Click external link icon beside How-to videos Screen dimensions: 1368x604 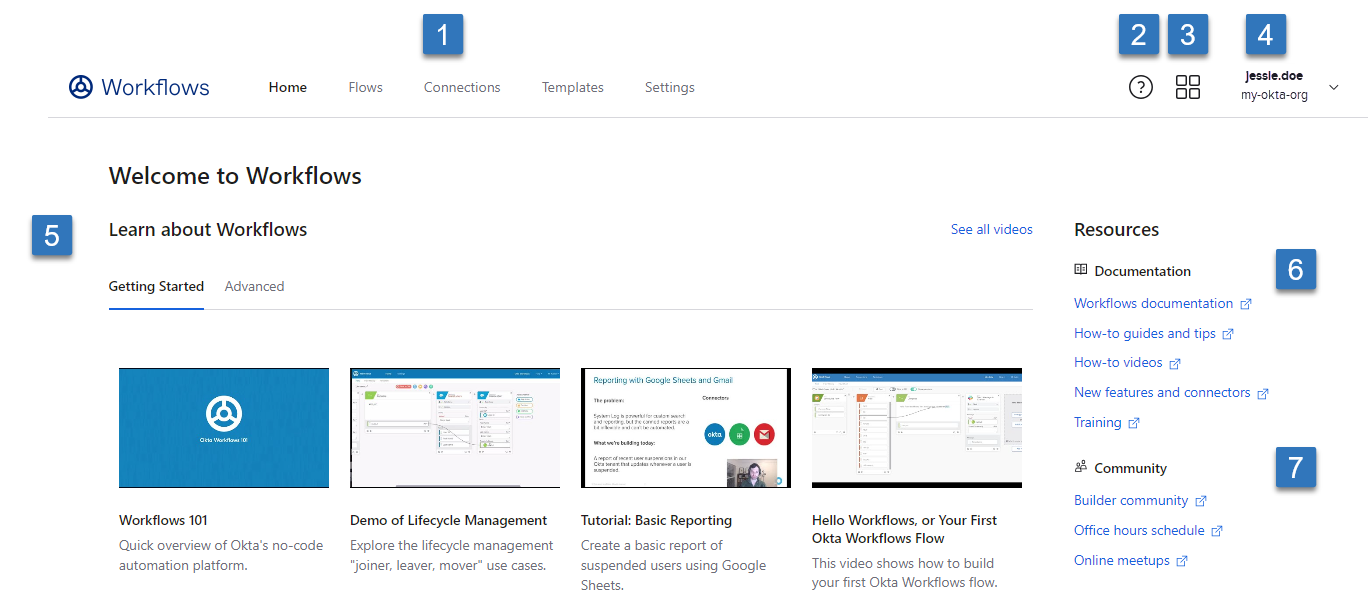click(1175, 363)
